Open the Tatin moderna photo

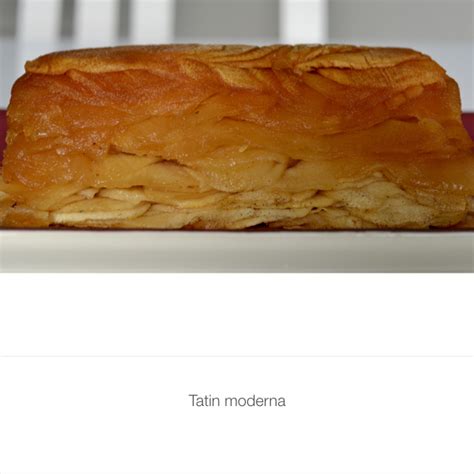[x=237, y=136]
